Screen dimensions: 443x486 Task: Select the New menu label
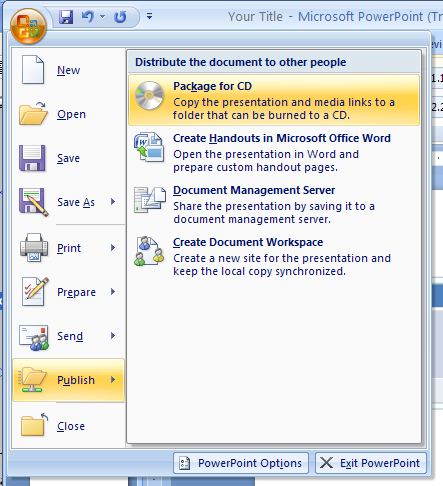(68, 70)
